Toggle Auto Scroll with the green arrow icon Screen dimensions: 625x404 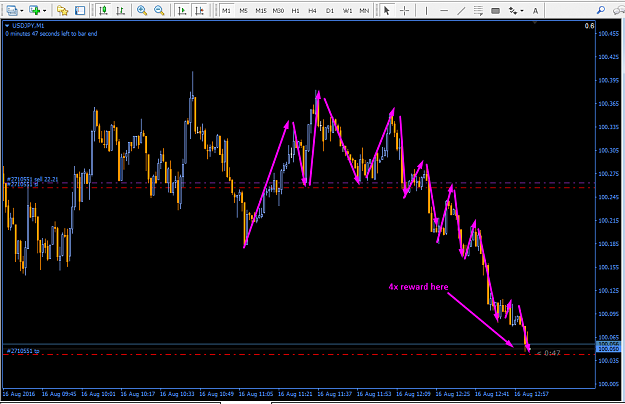[x=182, y=10]
